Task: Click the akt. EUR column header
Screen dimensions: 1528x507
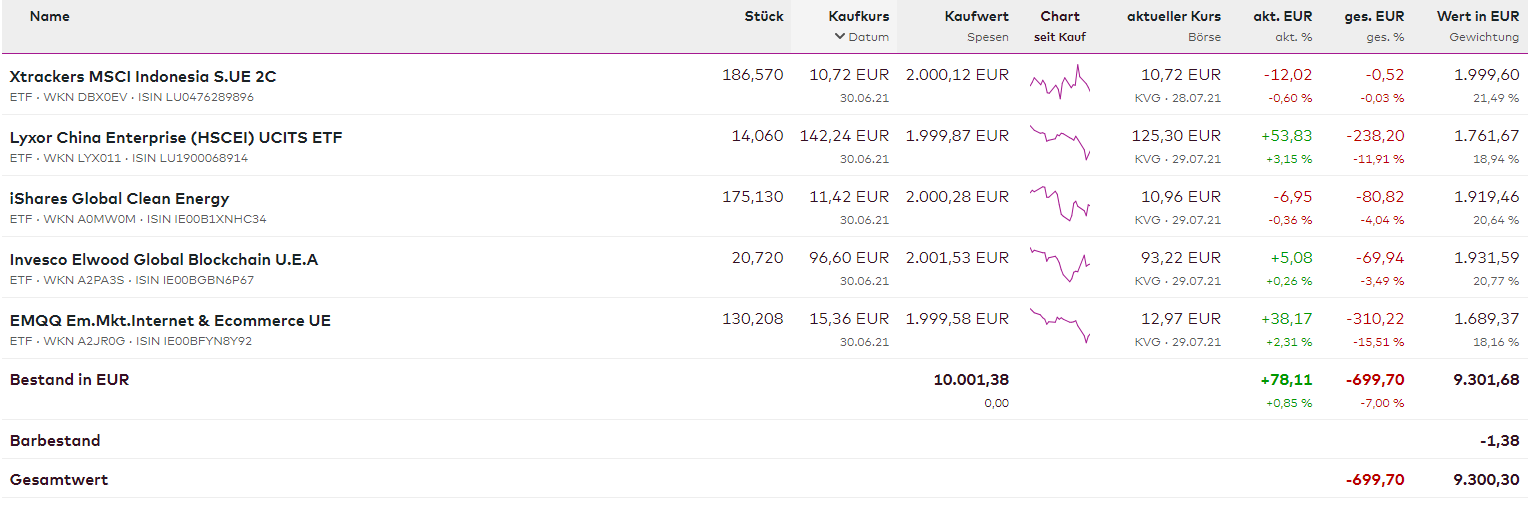Action: coord(1282,16)
